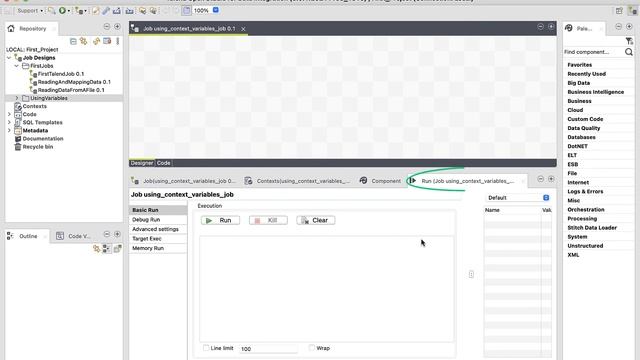Viewport: 640px width, 360px height.
Task: Click the link-with-editor icon in Repository toolbar
Action: point(96,41)
